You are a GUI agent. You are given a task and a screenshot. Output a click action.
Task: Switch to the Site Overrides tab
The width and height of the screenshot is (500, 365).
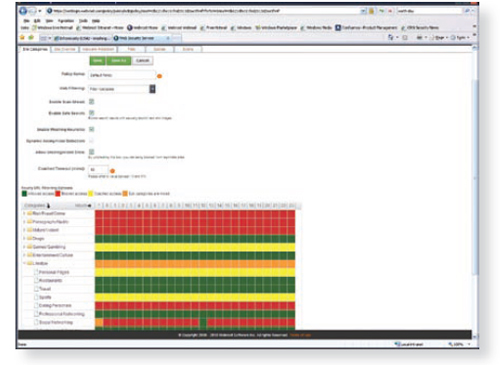(x=65, y=49)
